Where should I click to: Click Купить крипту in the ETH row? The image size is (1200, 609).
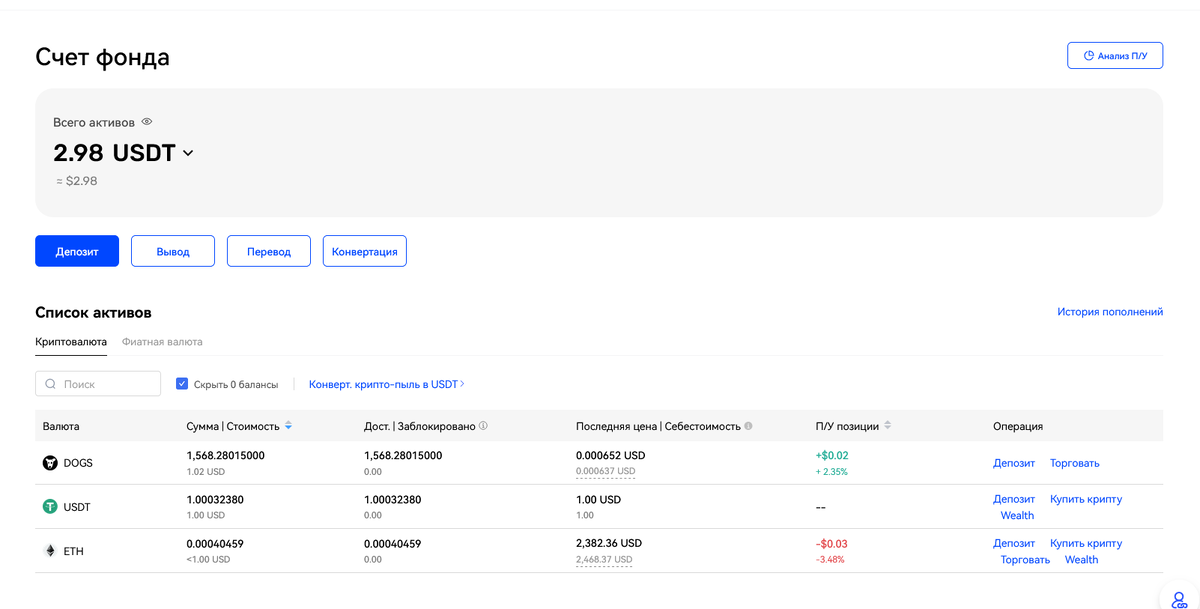tap(1086, 543)
